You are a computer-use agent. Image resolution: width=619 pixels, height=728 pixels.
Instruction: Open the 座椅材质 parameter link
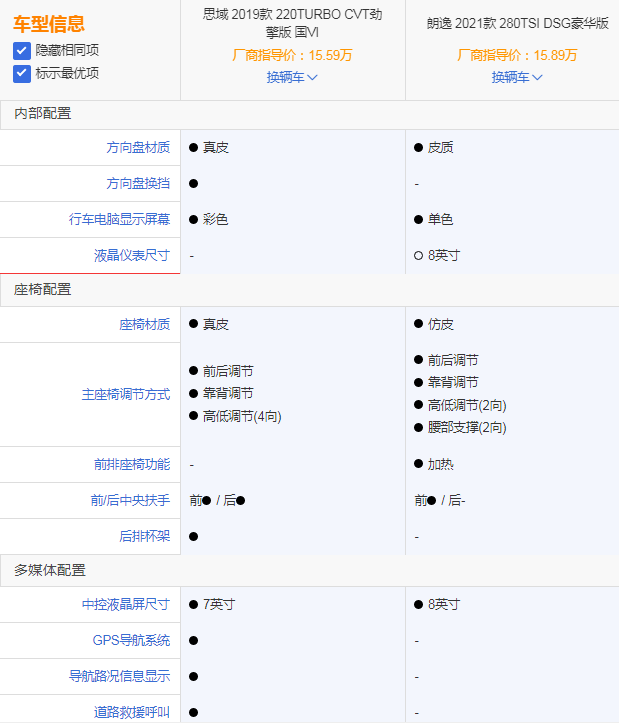[x=144, y=324]
